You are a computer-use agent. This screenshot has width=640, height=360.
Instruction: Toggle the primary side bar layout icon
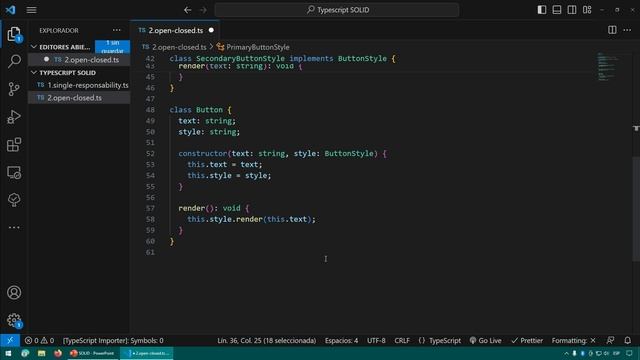coord(542,10)
